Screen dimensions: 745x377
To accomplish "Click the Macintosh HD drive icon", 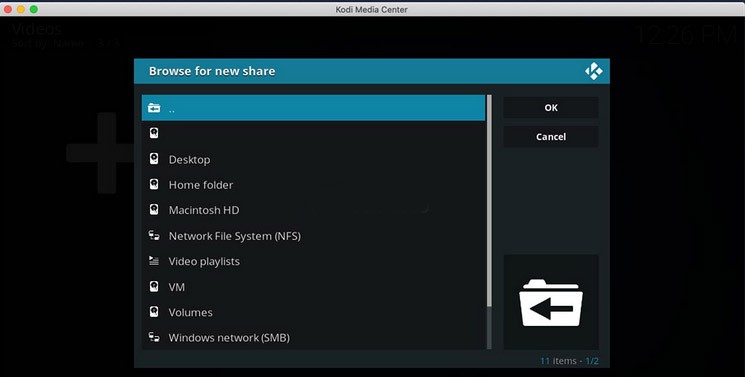I will [154, 210].
